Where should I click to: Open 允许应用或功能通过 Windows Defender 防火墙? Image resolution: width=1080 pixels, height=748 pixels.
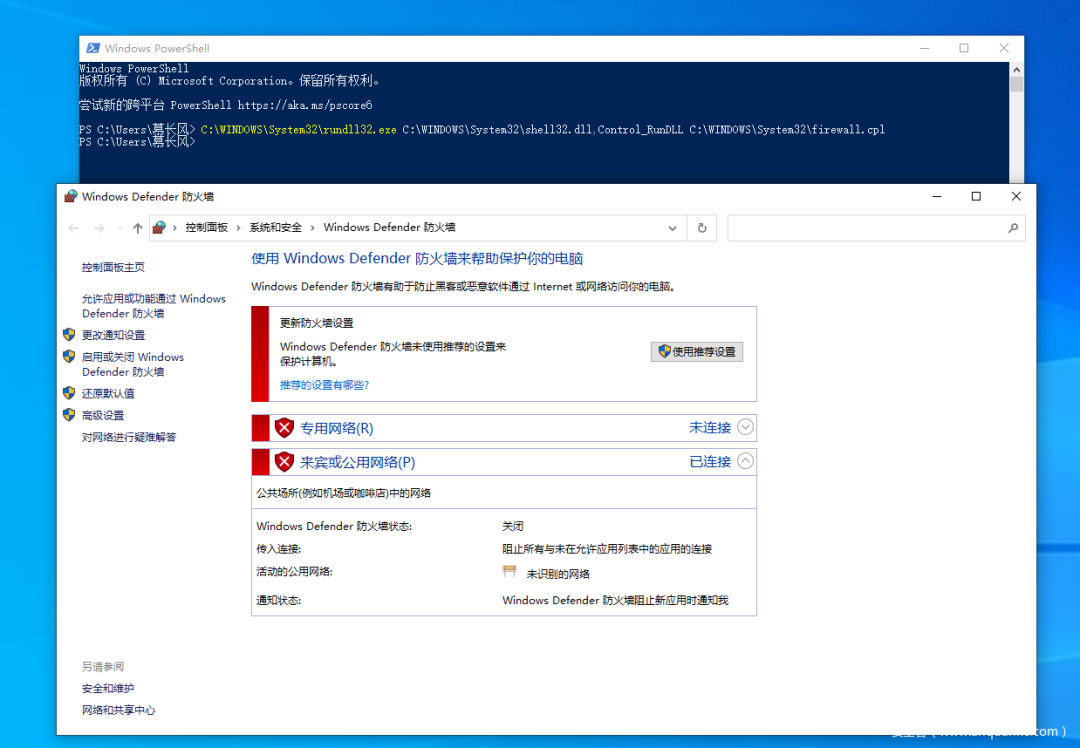(154, 306)
